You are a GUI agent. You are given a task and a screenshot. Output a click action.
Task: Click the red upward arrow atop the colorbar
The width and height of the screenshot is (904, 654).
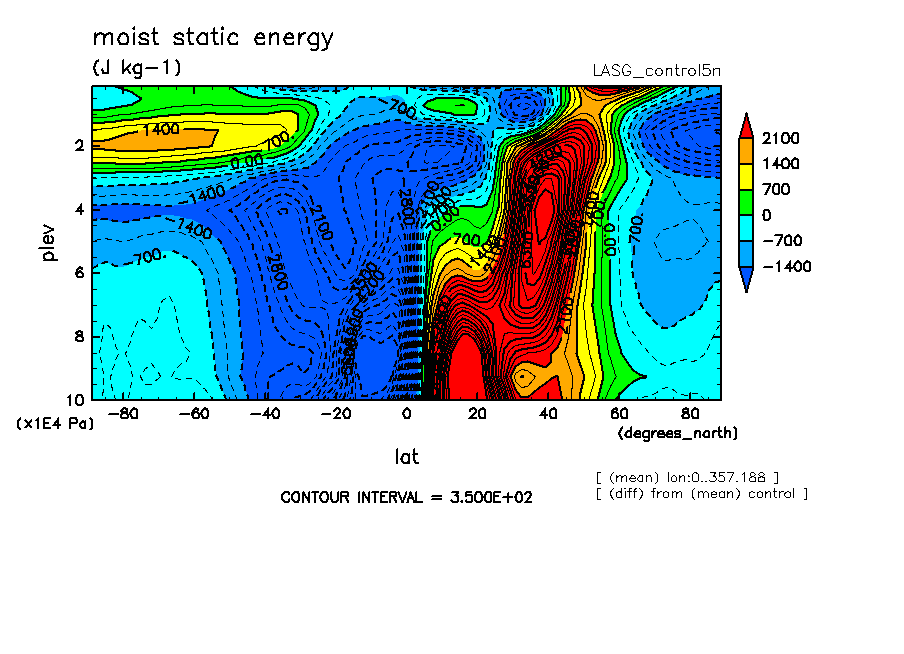click(x=747, y=124)
